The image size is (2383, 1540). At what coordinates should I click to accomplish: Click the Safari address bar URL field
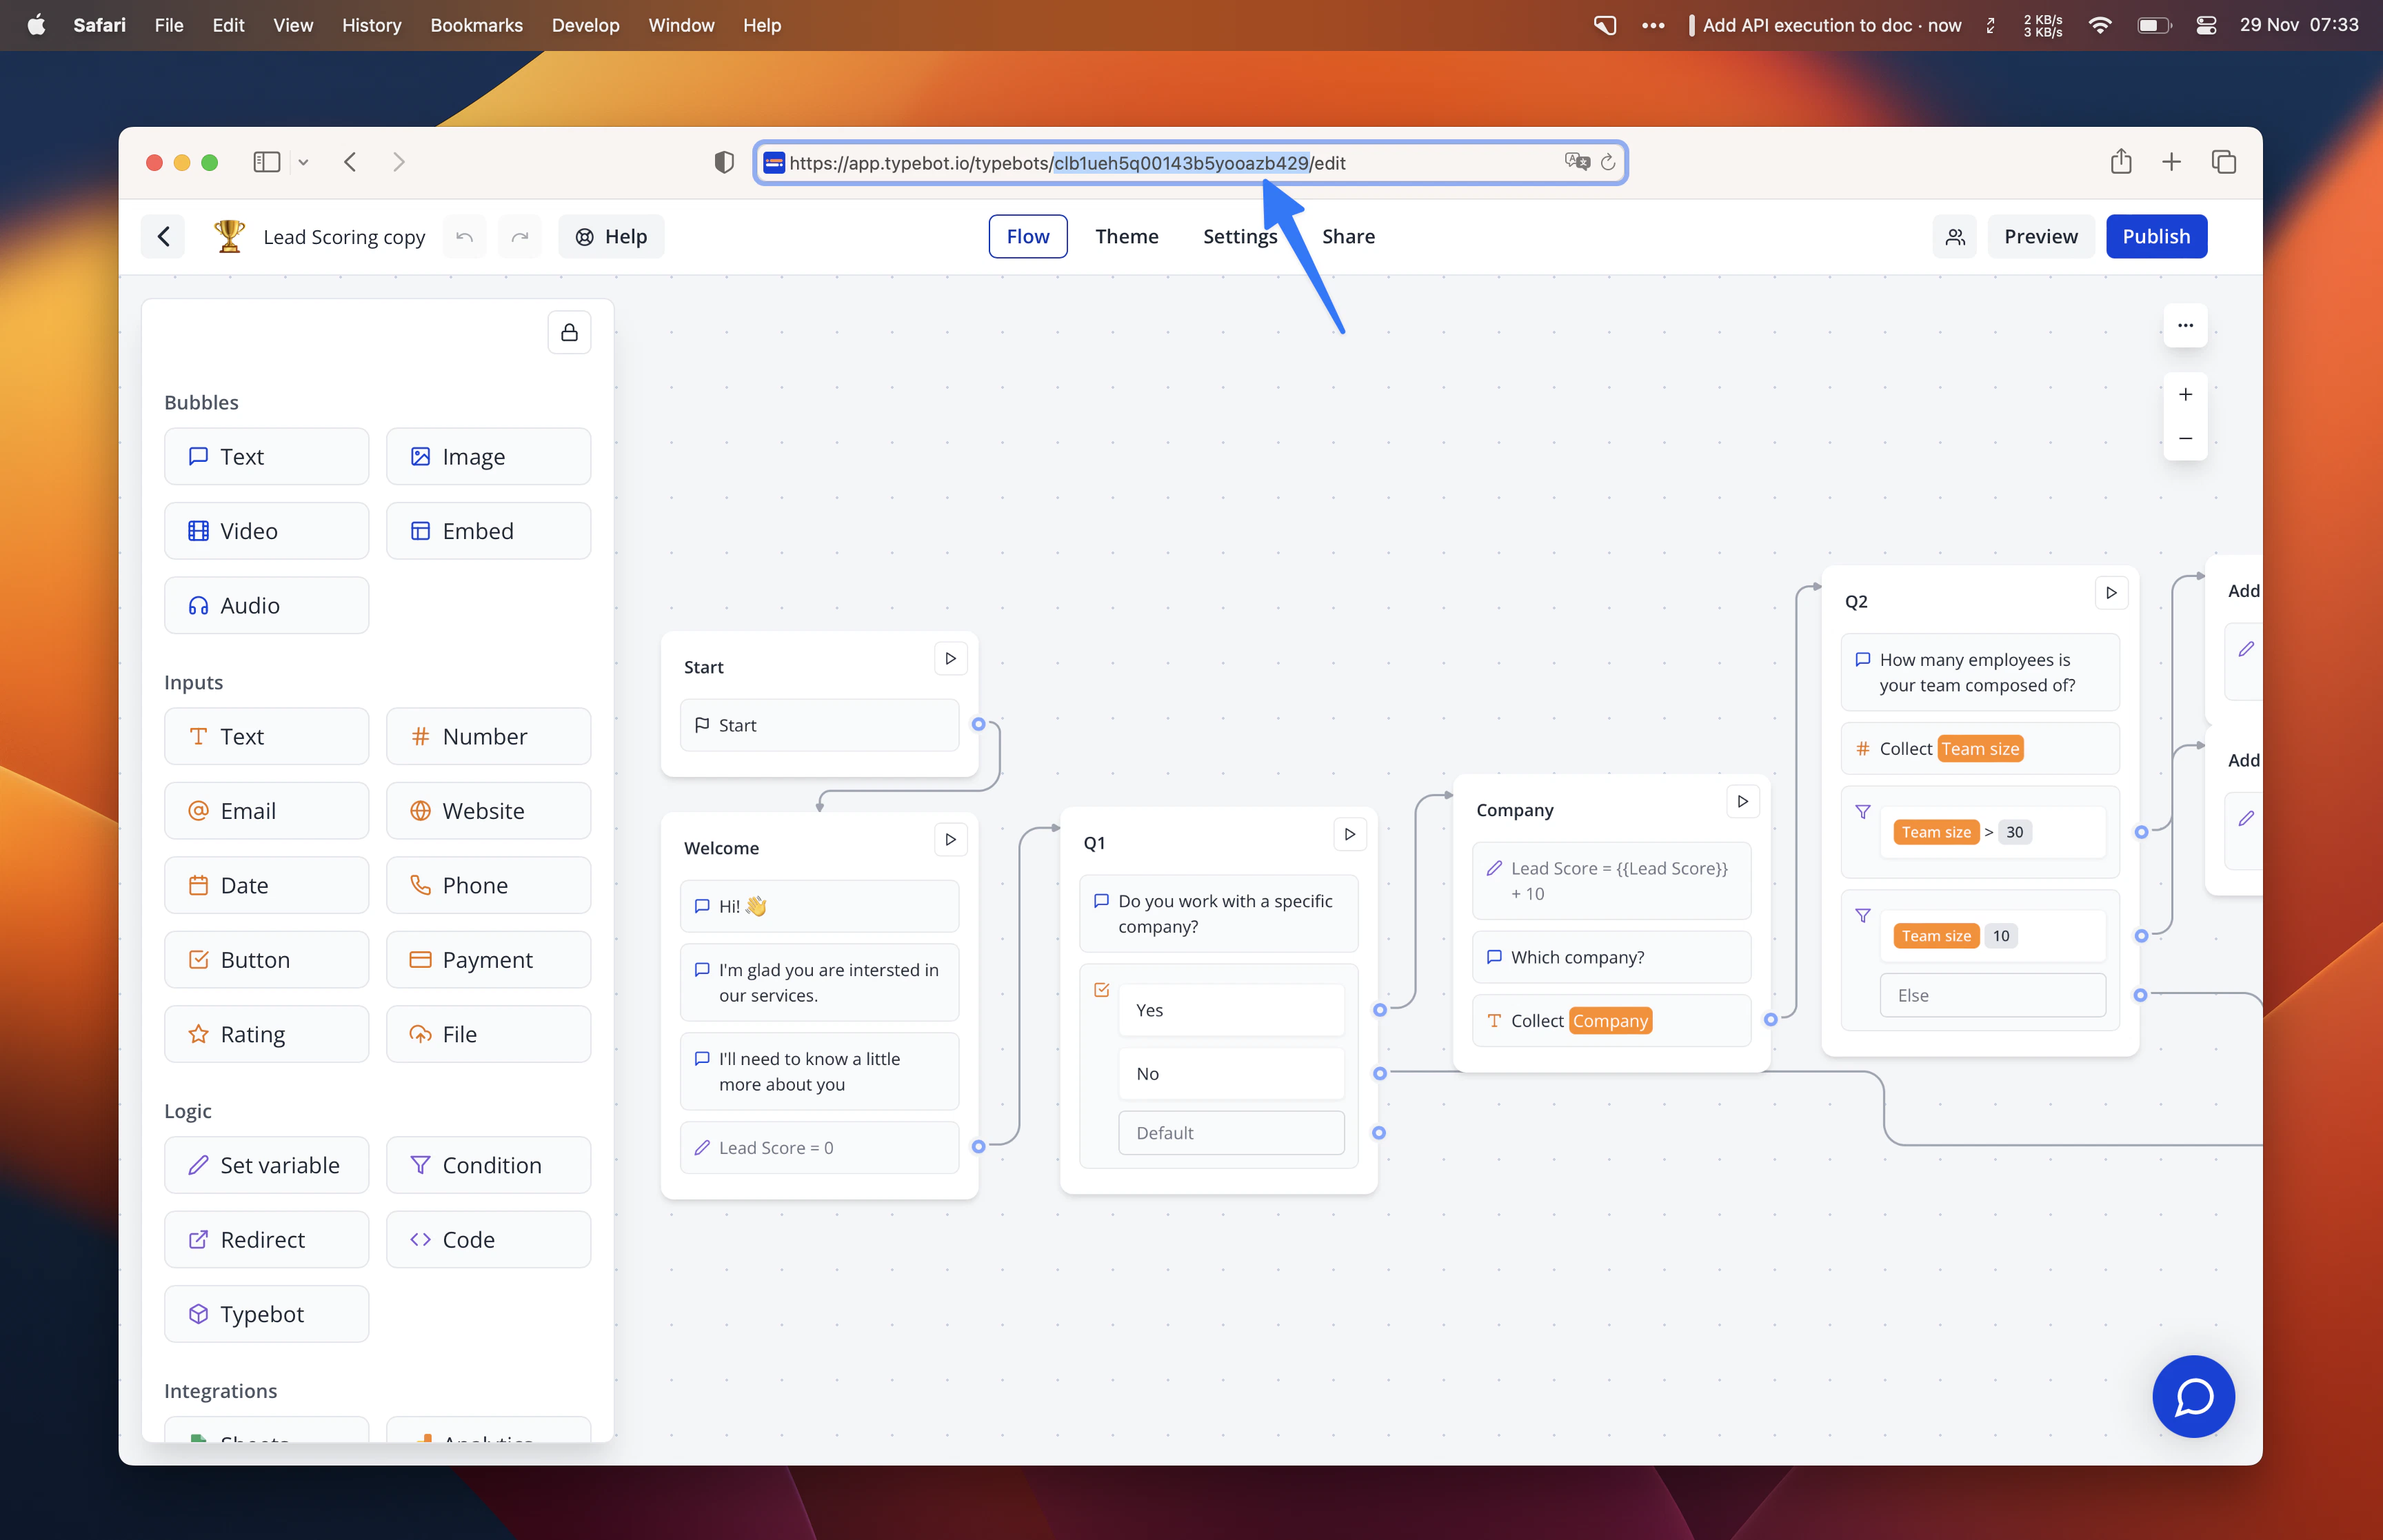click(x=1180, y=162)
